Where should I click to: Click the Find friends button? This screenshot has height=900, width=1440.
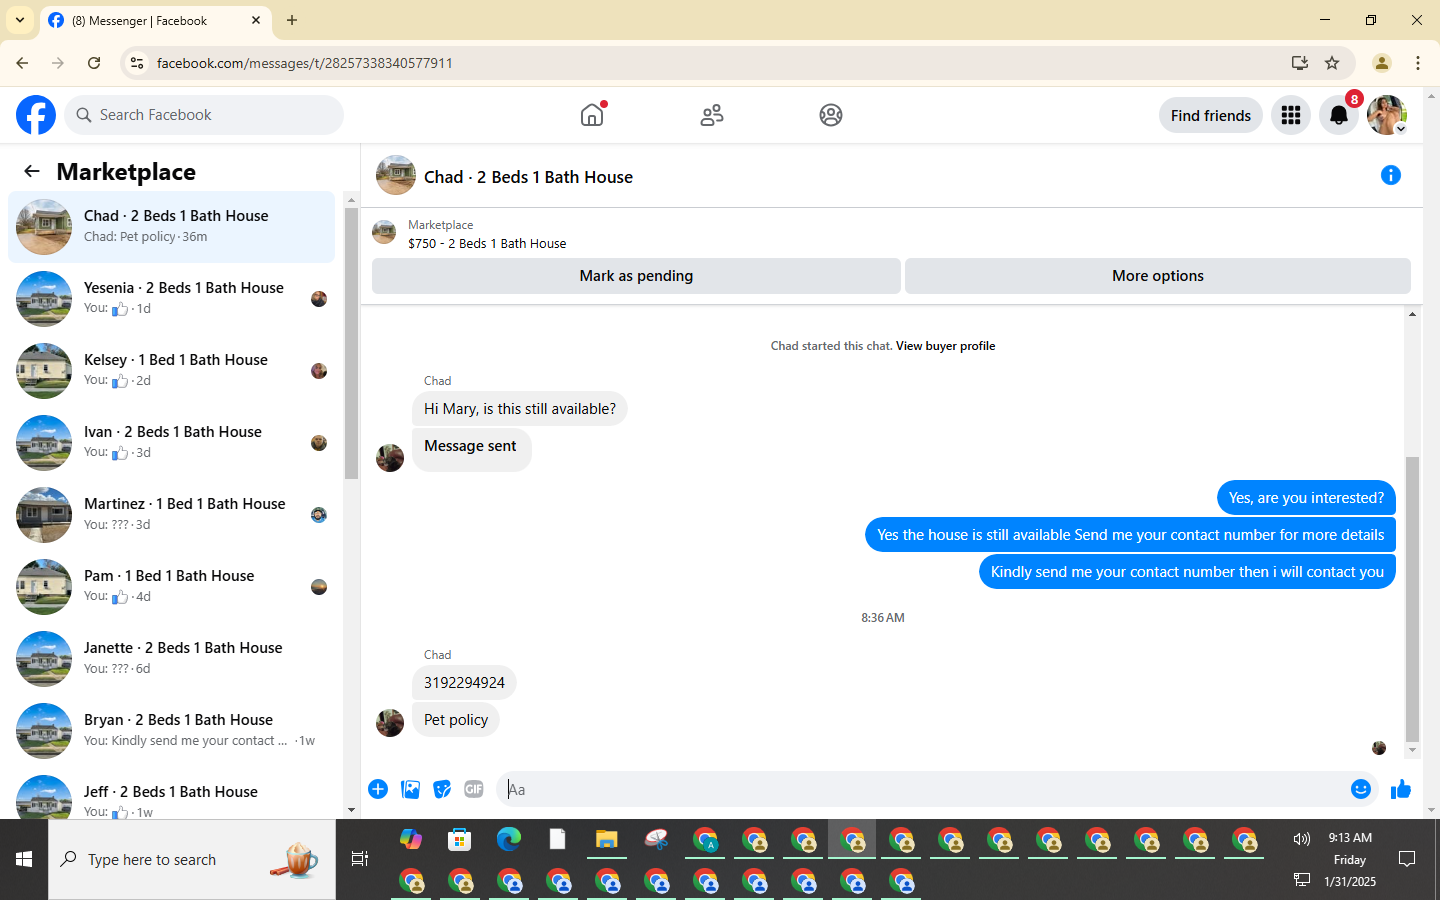tap(1211, 115)
